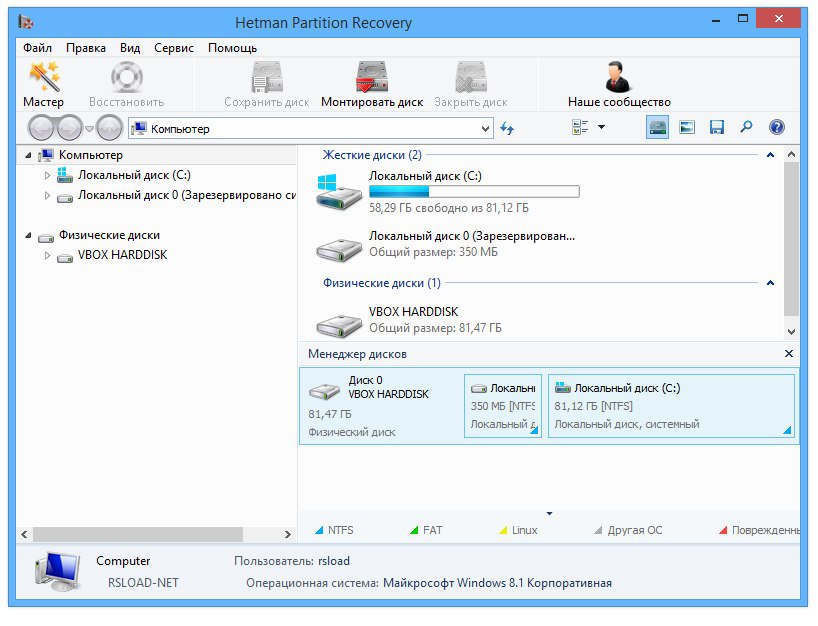Open the Правка menu
Screen dimensions: 818x626
pos(86,48)
